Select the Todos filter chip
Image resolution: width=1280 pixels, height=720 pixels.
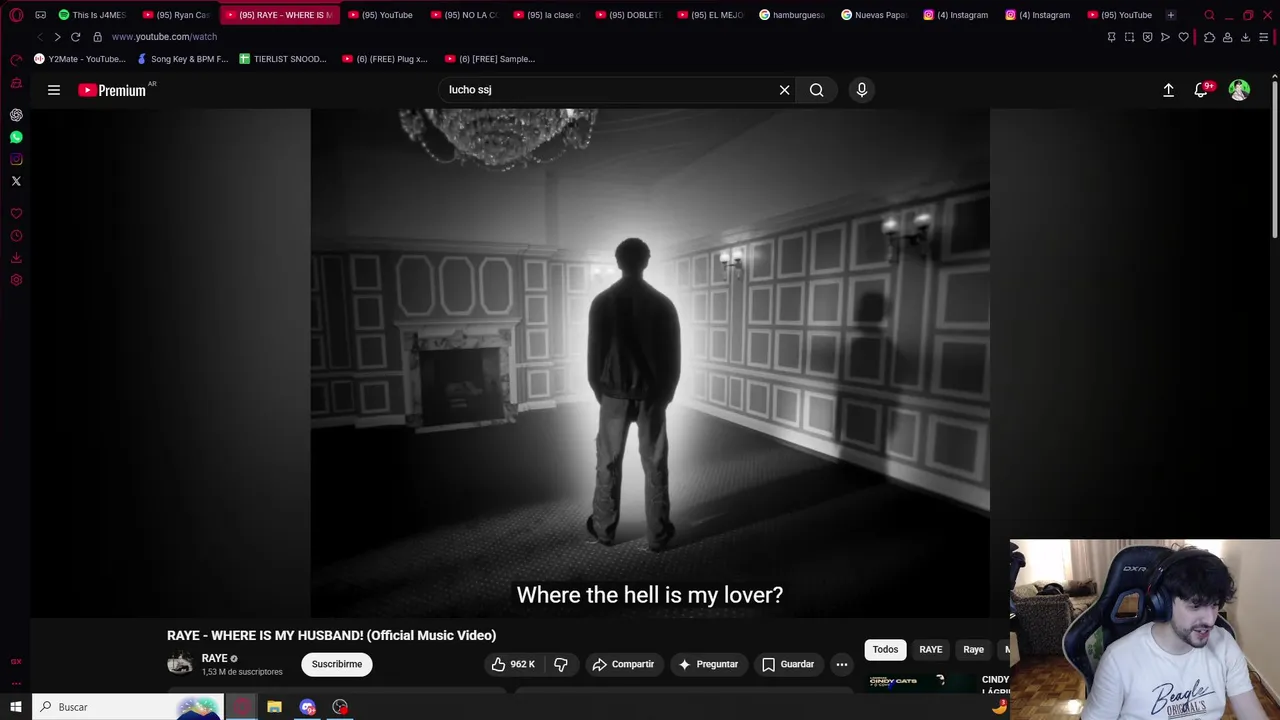(885, 650)
